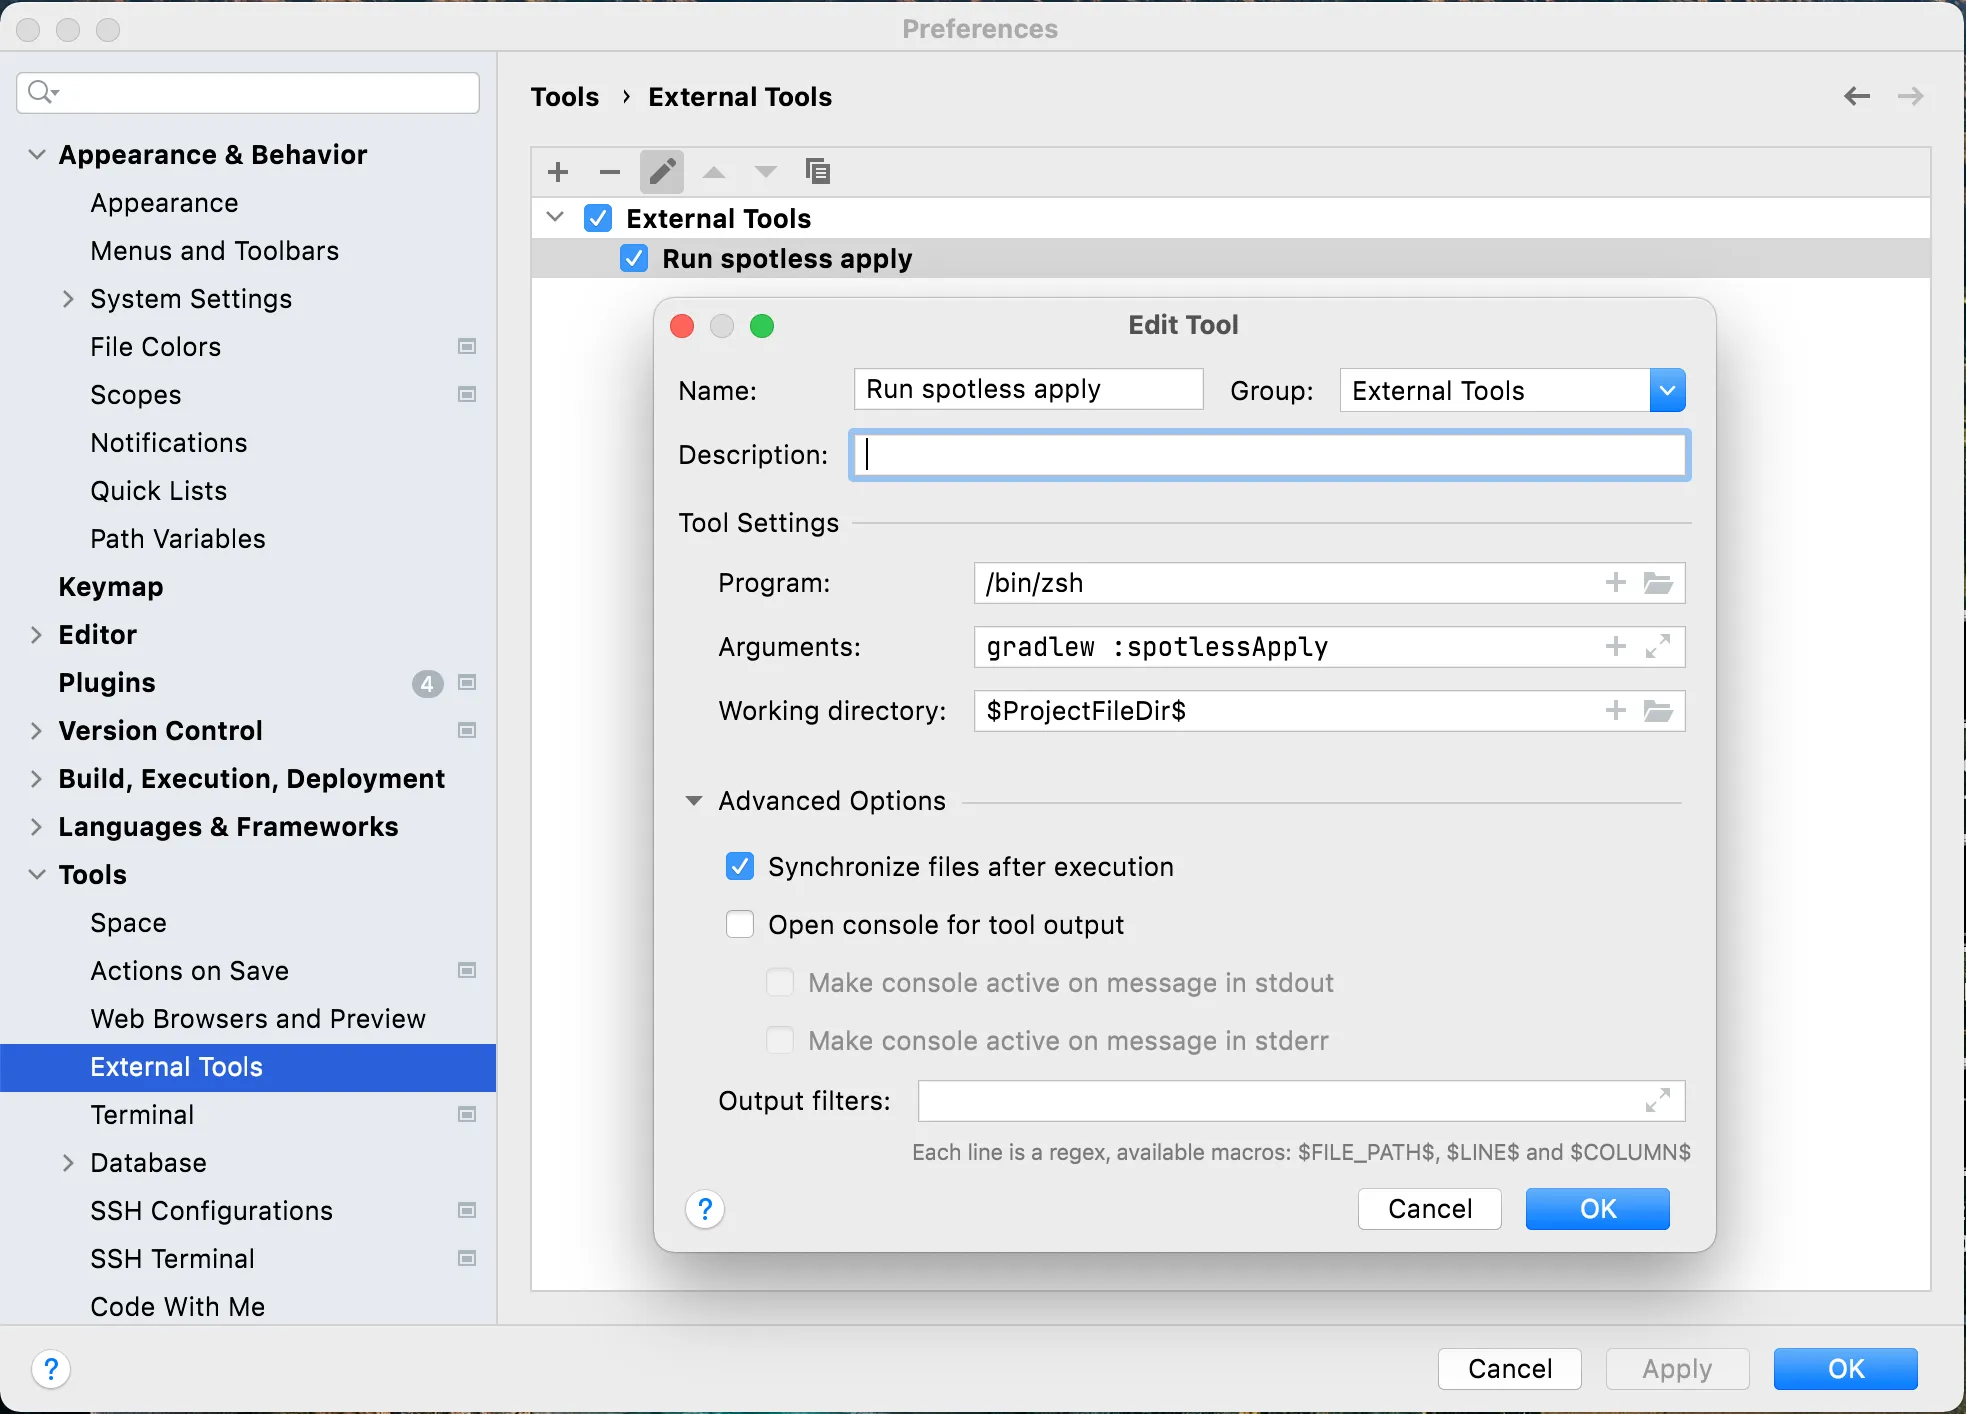Image resolution: width=1966 pixels, height=1414 pixels.
Task: Uncheck Run spotless apply tool
Action: pyautogui.click(x=634, y=258)
